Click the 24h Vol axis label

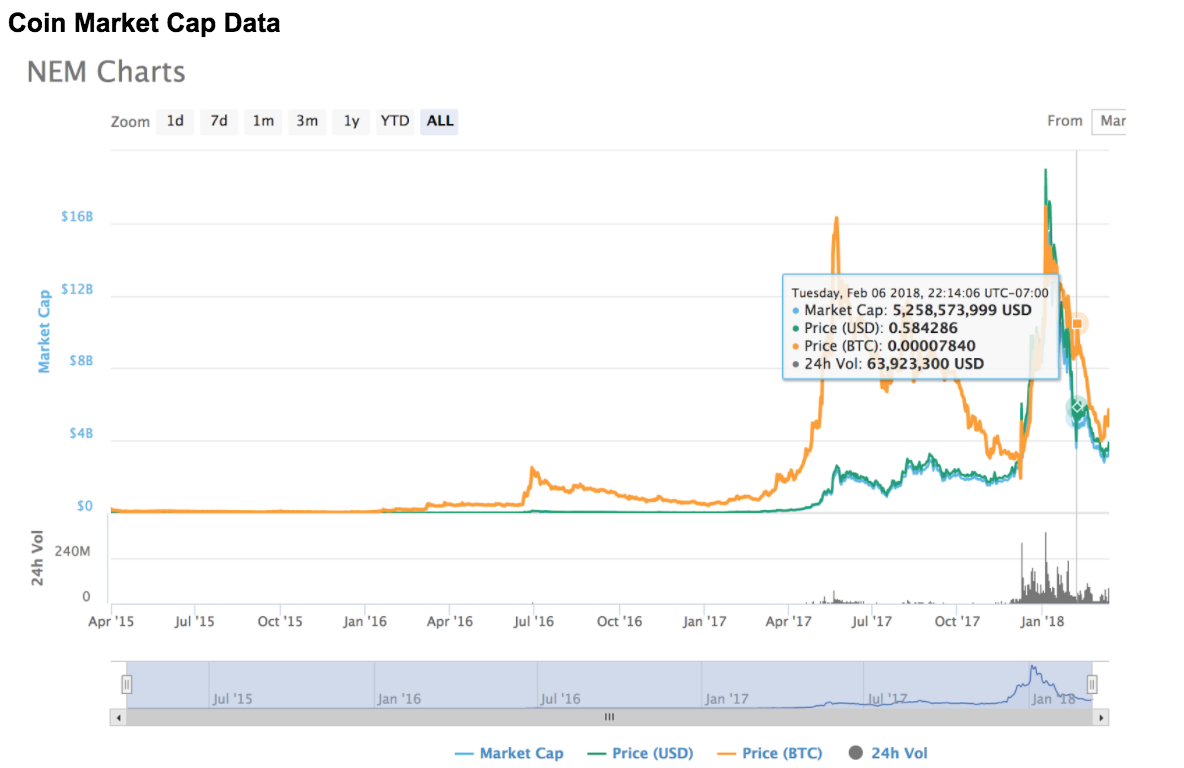click(37, 558)
